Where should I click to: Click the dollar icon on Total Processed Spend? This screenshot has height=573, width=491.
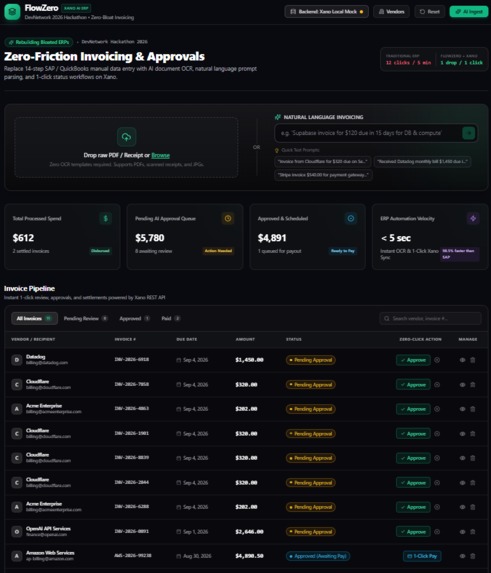click(x=106, y=219)
